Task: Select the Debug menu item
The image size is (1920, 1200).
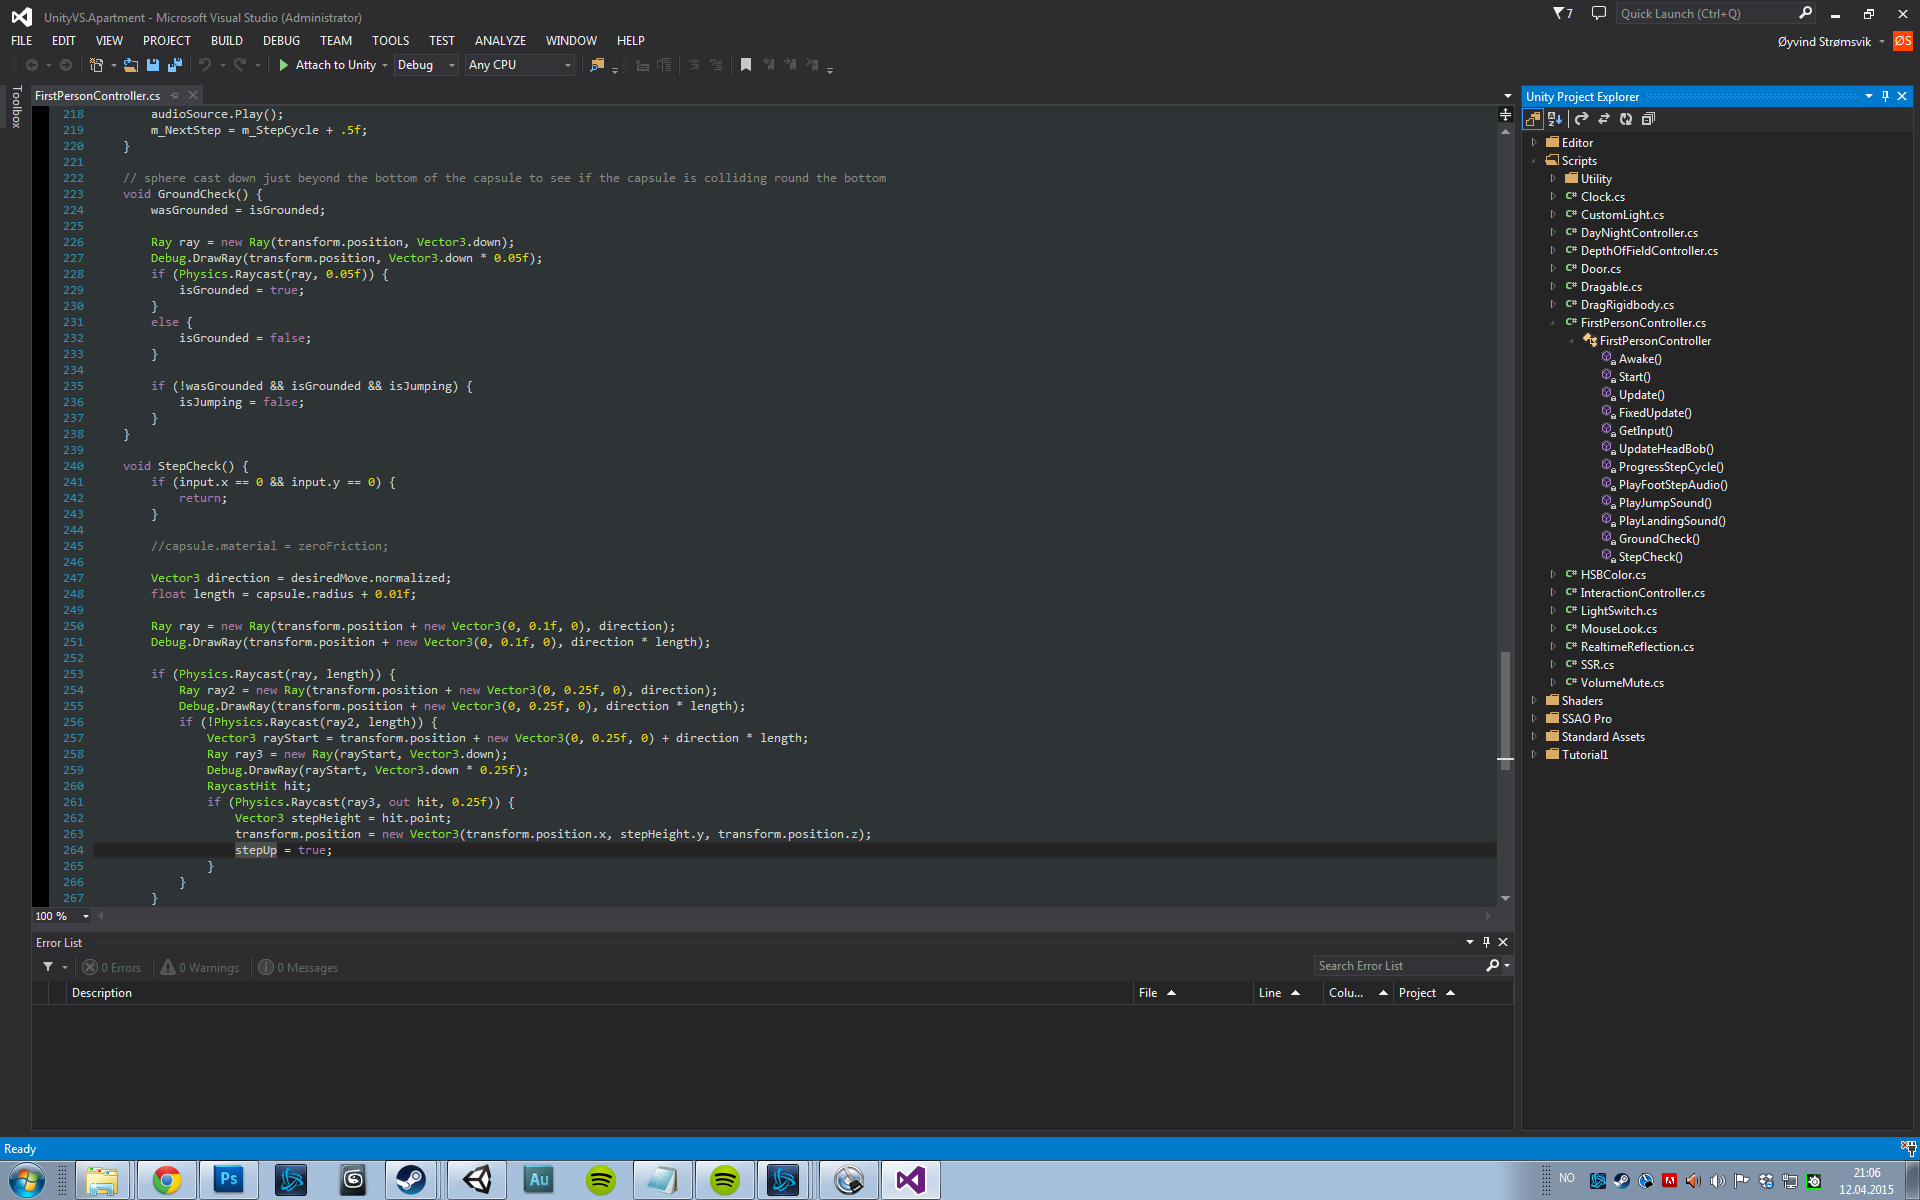Action: point(281,40)
